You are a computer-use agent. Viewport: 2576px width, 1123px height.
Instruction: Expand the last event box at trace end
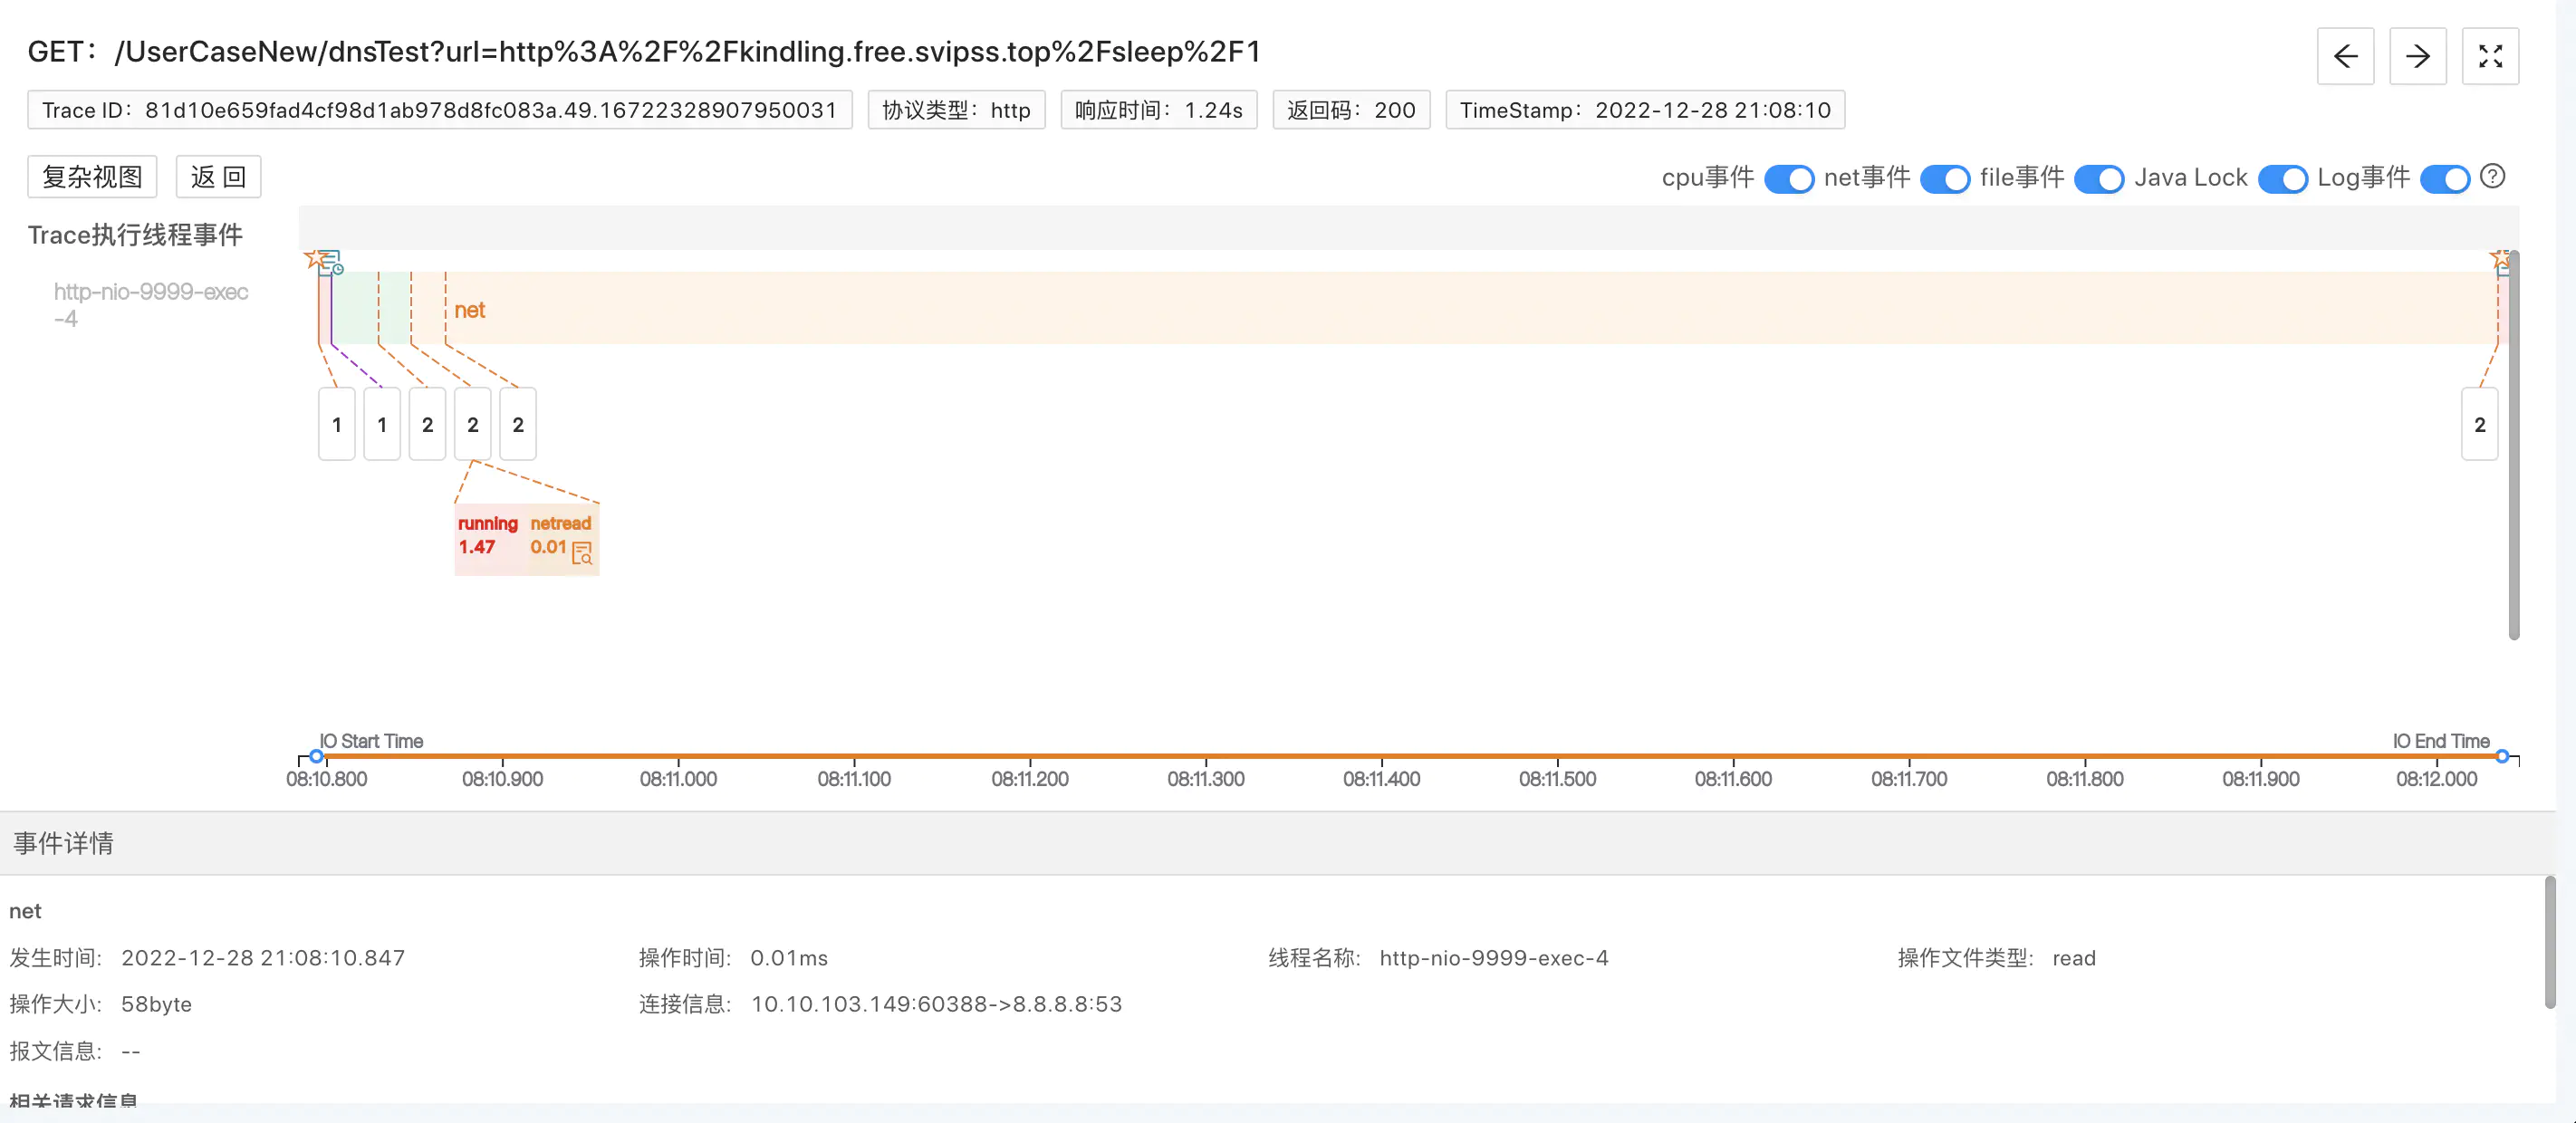[2479, 424]
